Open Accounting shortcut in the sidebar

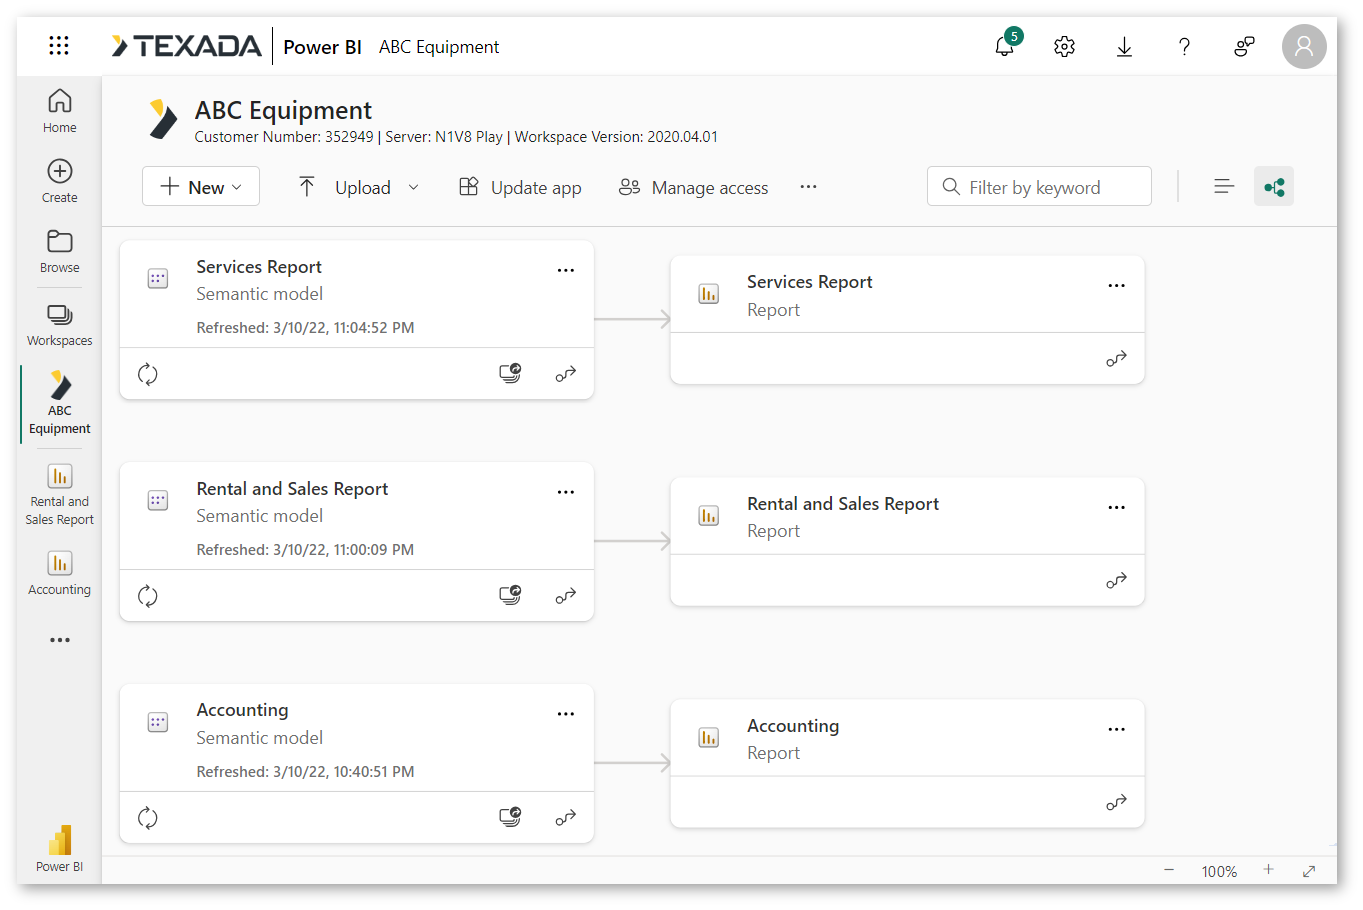tap(60, 573)
